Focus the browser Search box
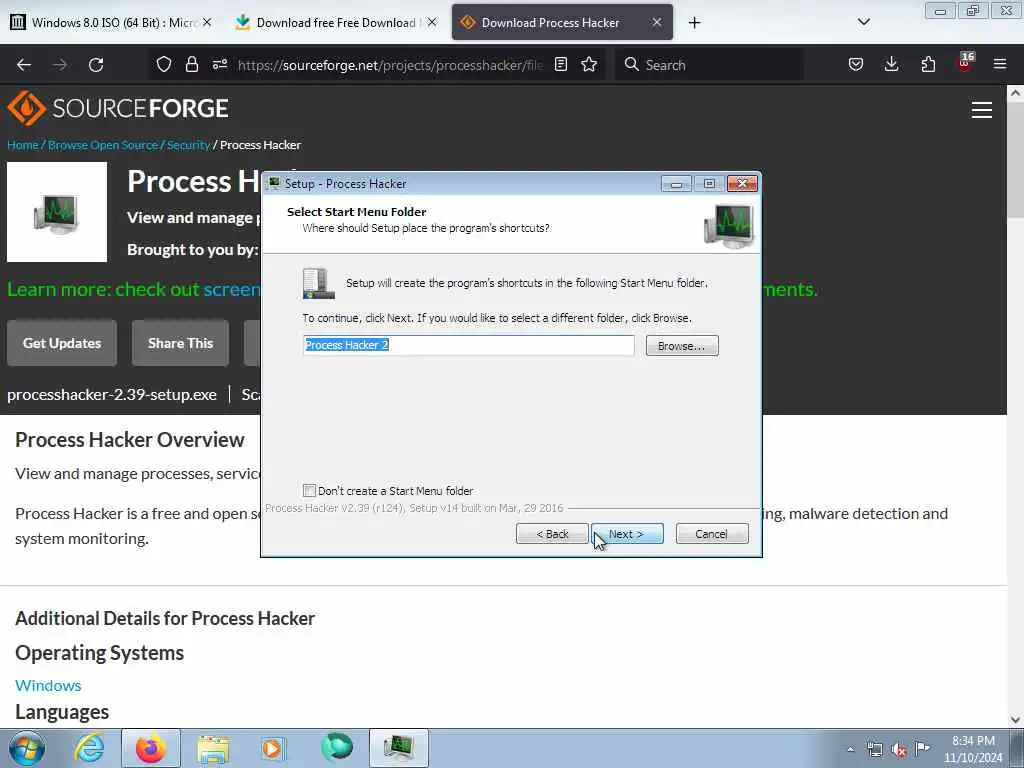This screenshot has height=768, width=1024. (x=709, y=65)
